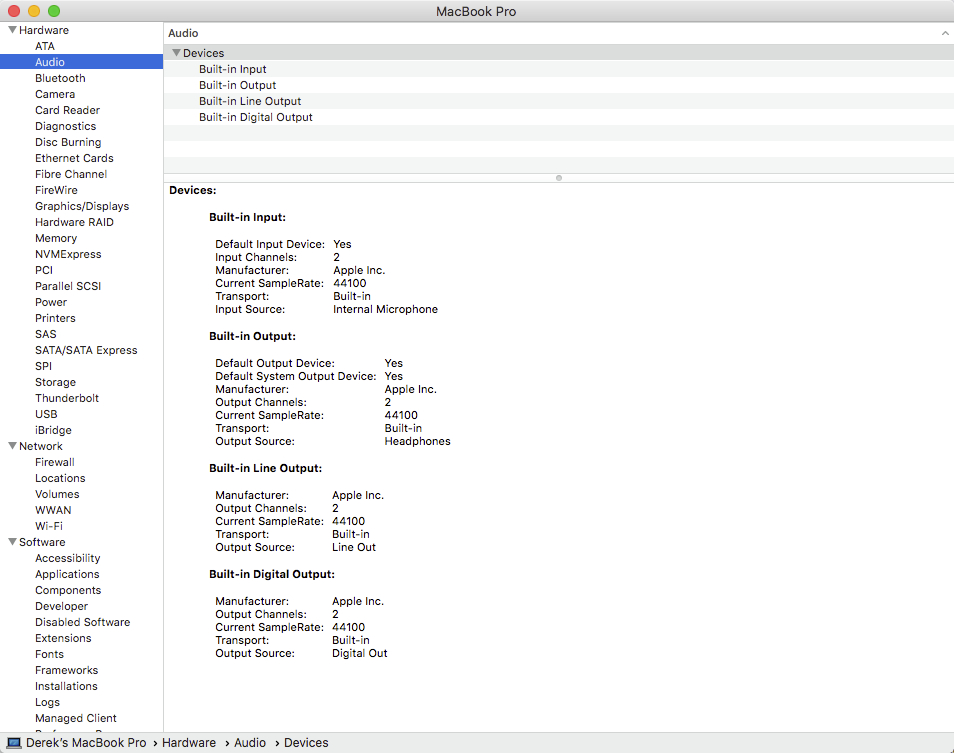Open Locations under Network

(60, 478)
